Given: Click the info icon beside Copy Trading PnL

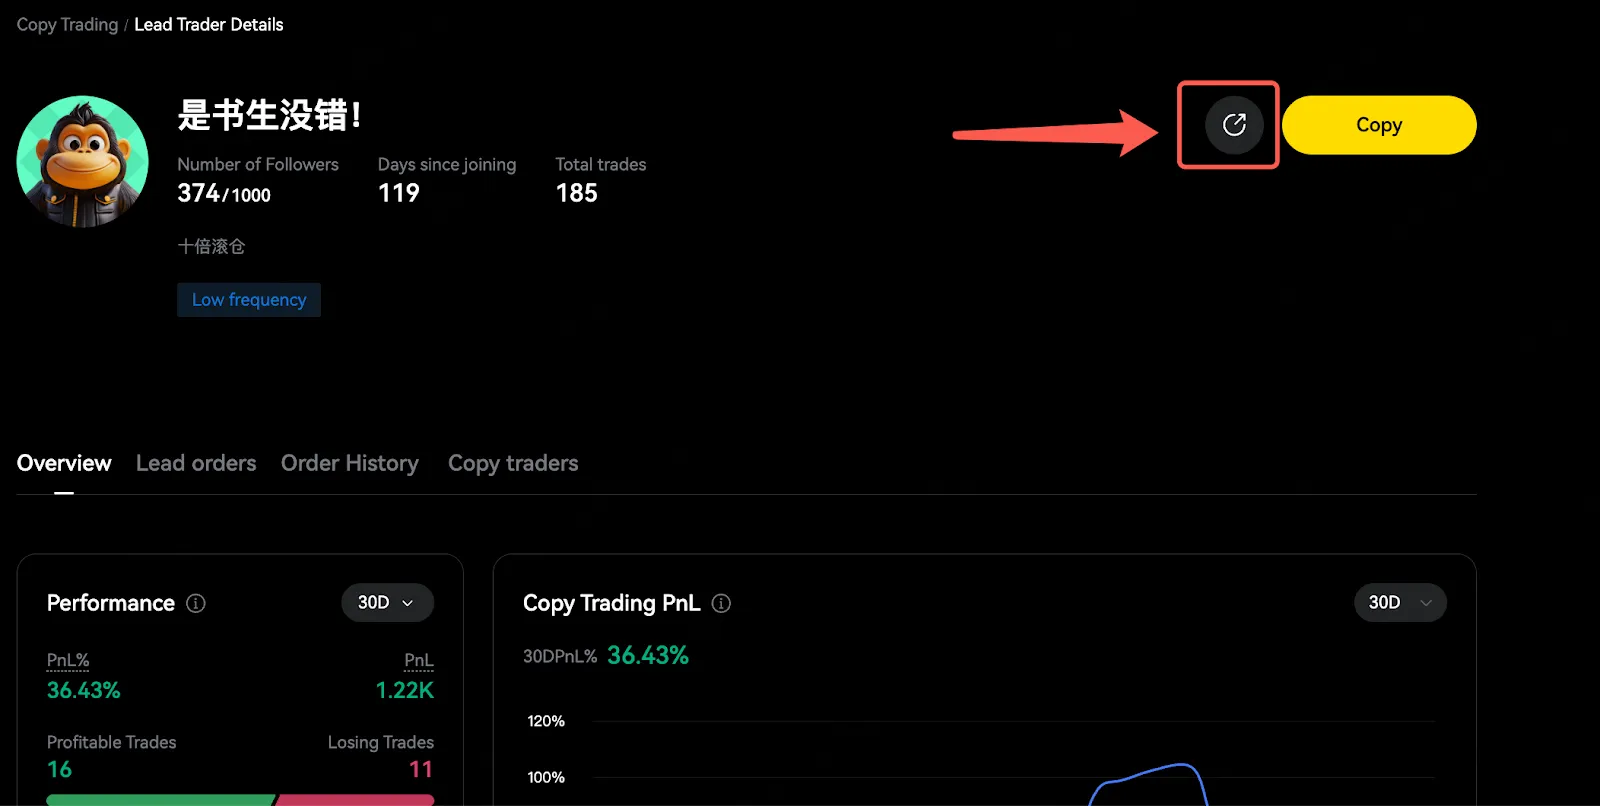Looking at the screenshot, I should point(721,603).
